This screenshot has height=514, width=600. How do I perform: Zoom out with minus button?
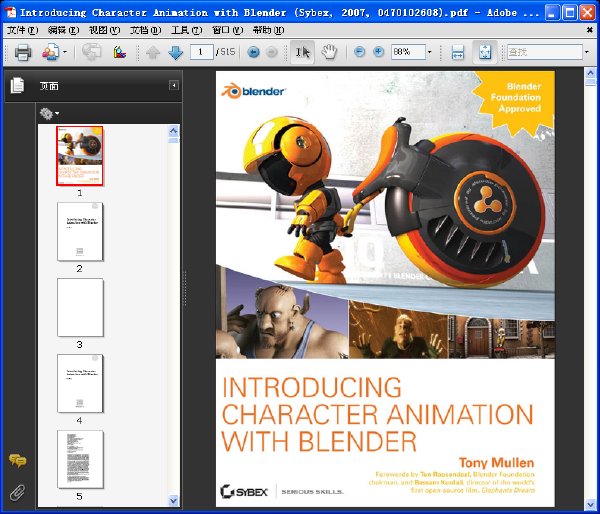(x=359, y=52)
